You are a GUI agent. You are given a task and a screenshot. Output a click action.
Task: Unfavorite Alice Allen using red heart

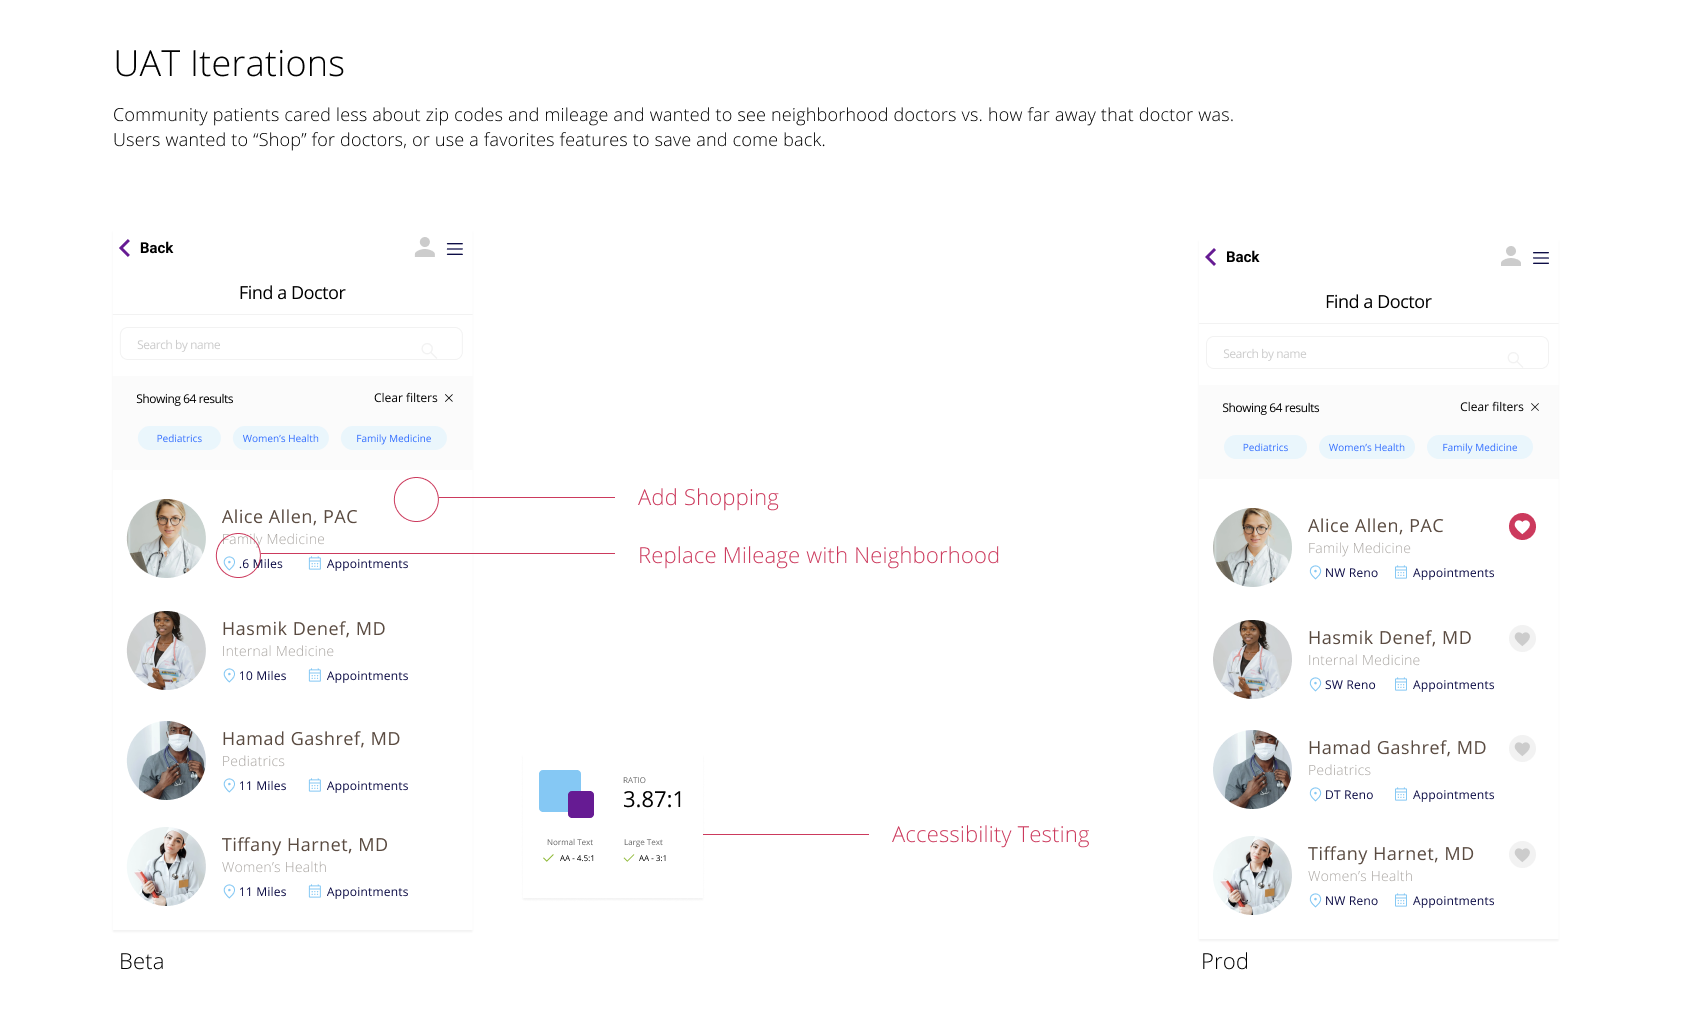tap(1522, 526)
